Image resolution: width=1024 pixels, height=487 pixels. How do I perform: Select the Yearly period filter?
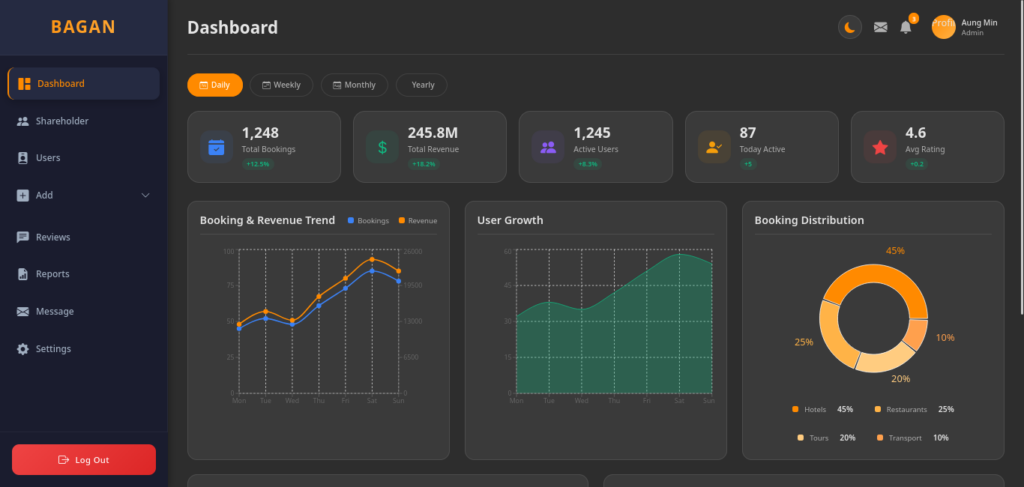(x=422, y=85)
